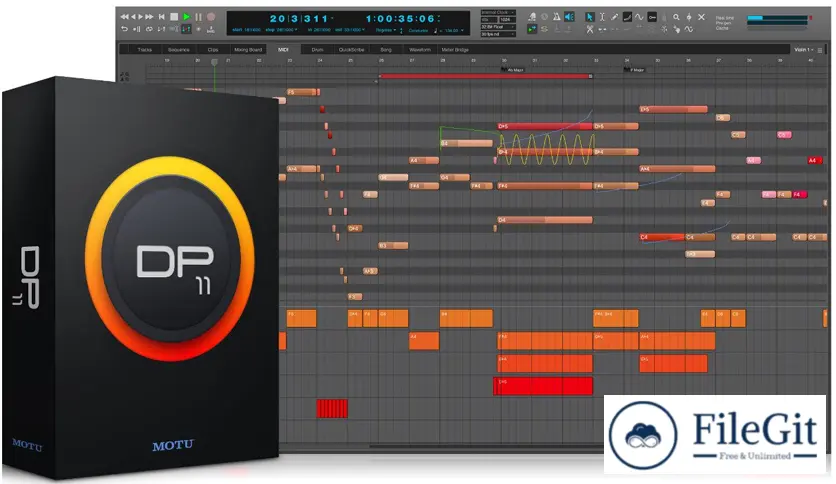
Task: Toggle the Overdub record mode button
Action: (x=198, y=29)
